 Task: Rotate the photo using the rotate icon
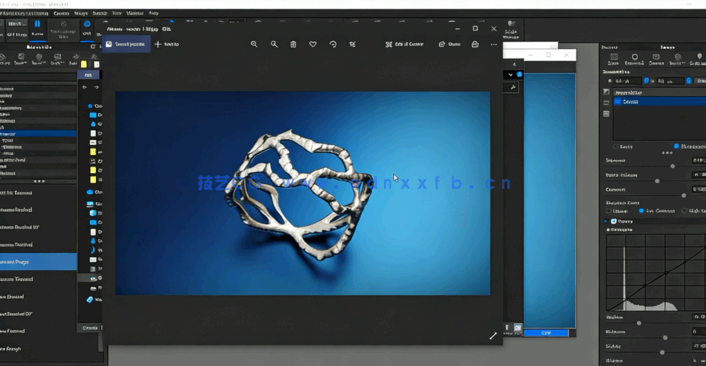[x=333, y=44]
